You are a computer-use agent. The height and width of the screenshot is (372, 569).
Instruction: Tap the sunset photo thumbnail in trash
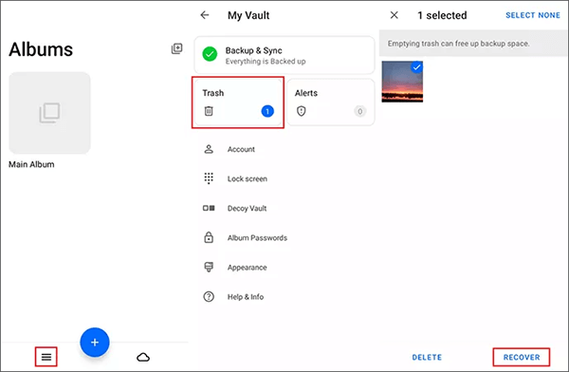402,82
